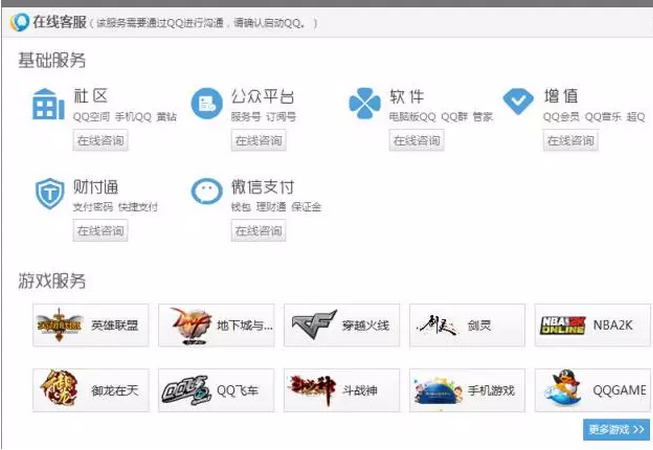Open 在线咨询 under 增值
Screen dimensions: 653x450
(571, 140)
